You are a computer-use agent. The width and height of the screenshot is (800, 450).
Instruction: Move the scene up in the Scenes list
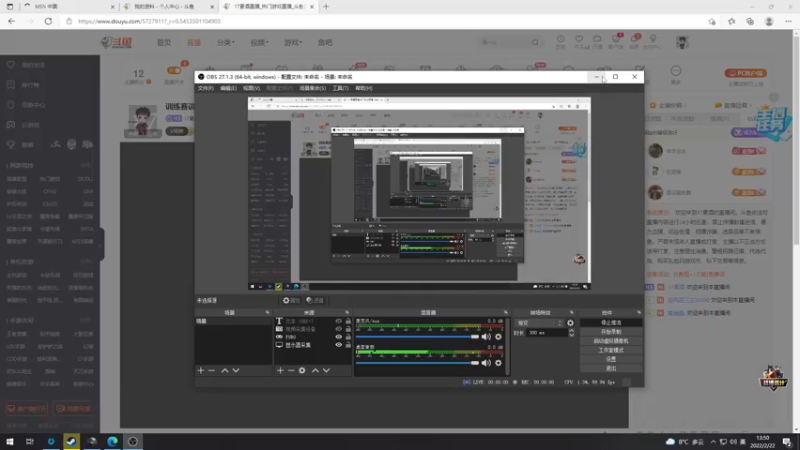(x=224, y=370)
